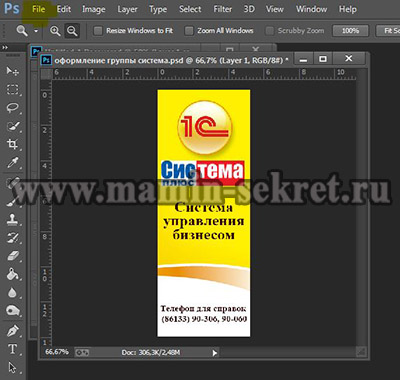This screenshot has height=380, width=400.
Task: Select the Brush tool
Action: click(x=13, y=201)
